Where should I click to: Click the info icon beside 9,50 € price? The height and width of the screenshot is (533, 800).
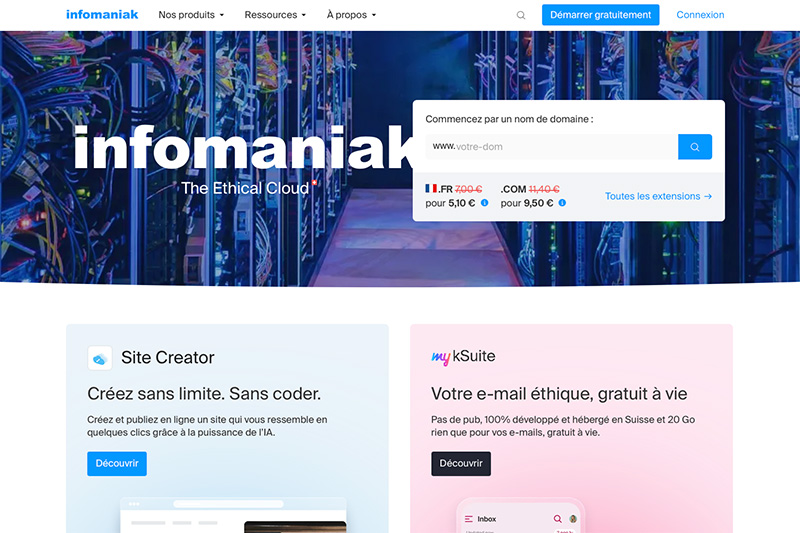pyautogui.click(x=562, y=203)
